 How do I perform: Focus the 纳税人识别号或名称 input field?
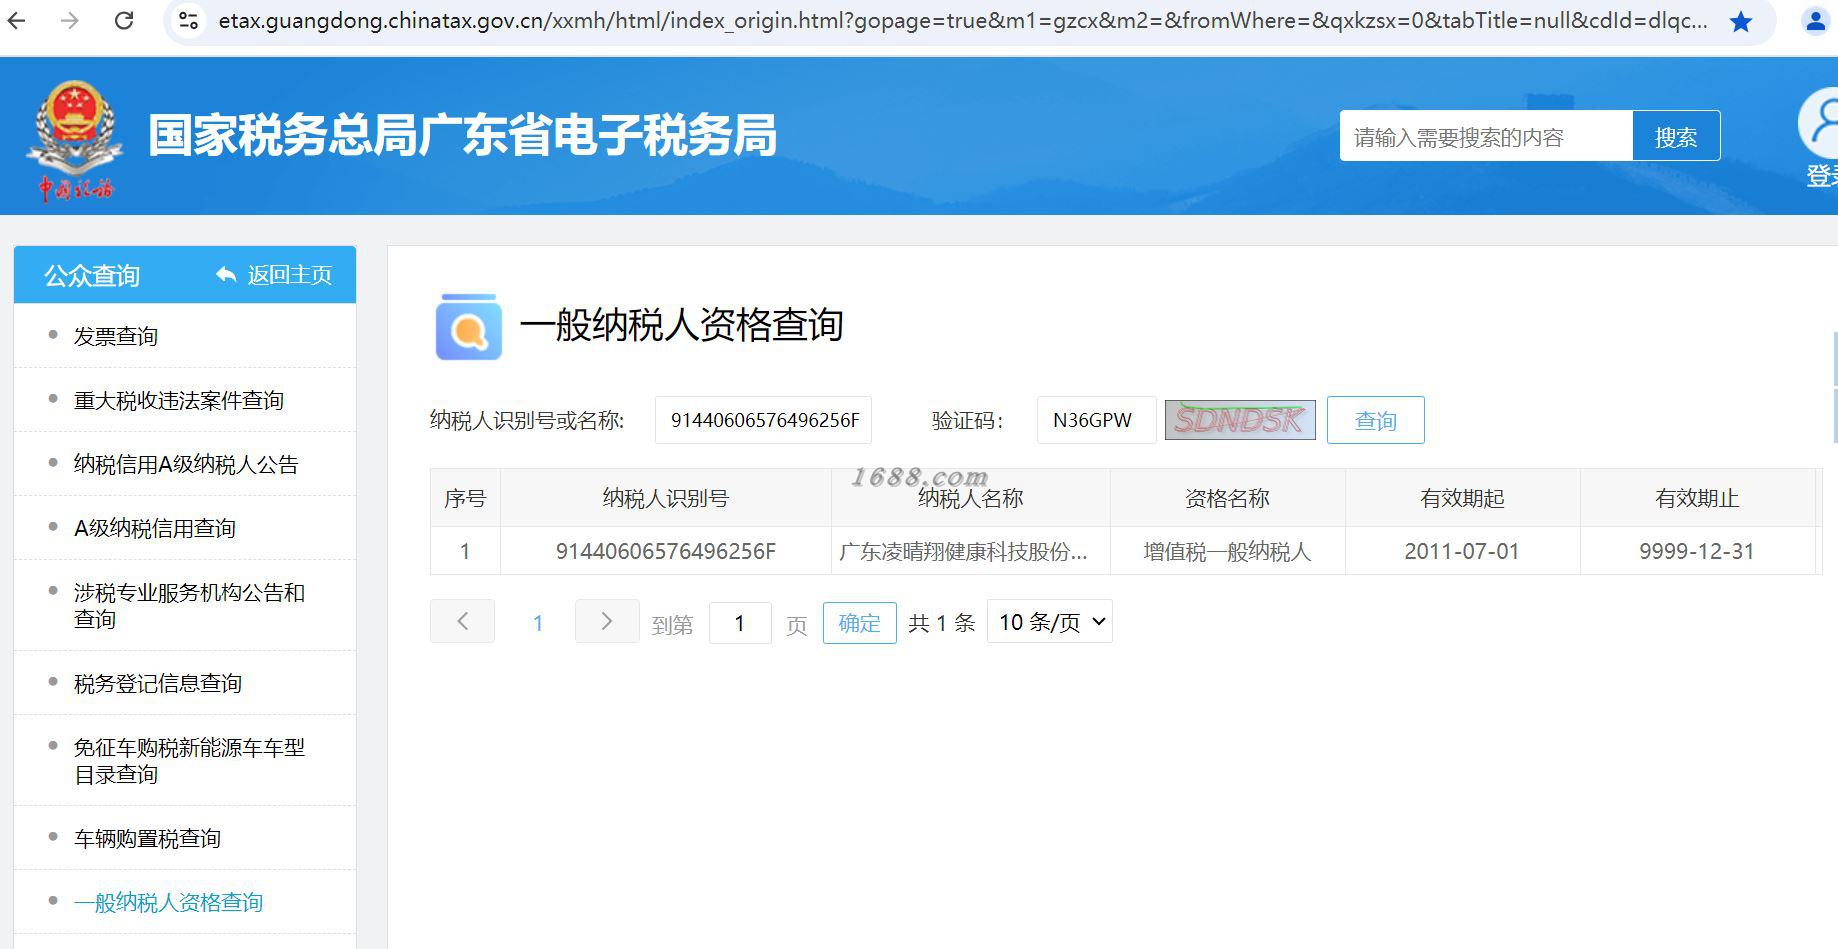(x=764, y=420)
